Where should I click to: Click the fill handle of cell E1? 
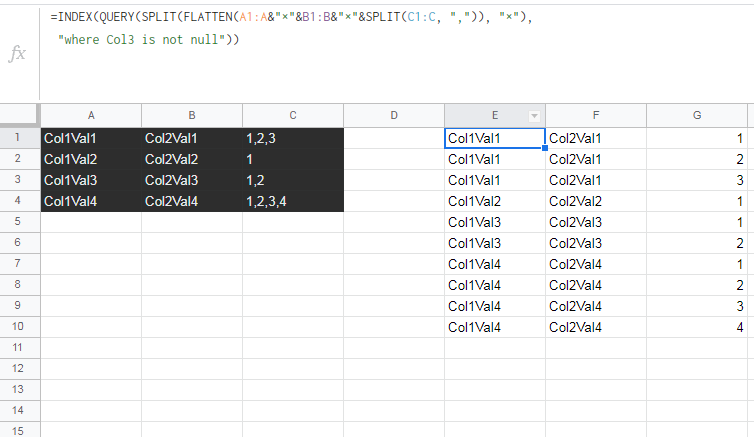point(545,148)
